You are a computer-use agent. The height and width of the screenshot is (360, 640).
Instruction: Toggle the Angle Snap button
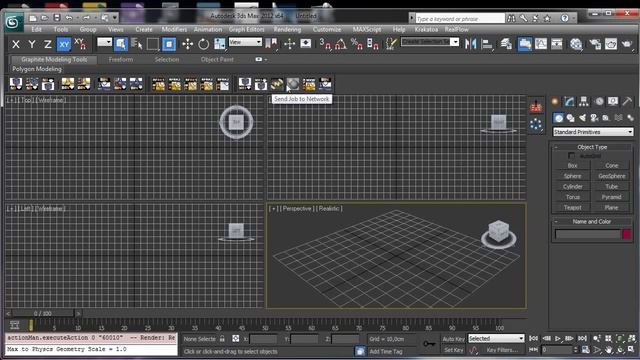tap(341, 44)
